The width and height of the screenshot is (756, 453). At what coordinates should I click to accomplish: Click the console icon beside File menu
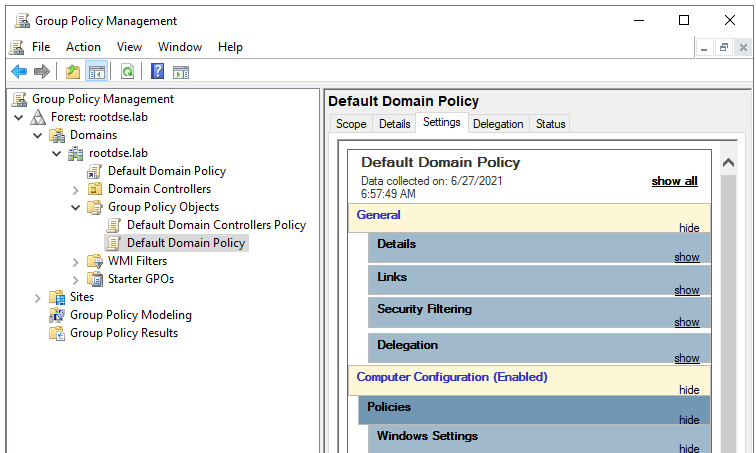pyautogui.click(x=16, y=47)
